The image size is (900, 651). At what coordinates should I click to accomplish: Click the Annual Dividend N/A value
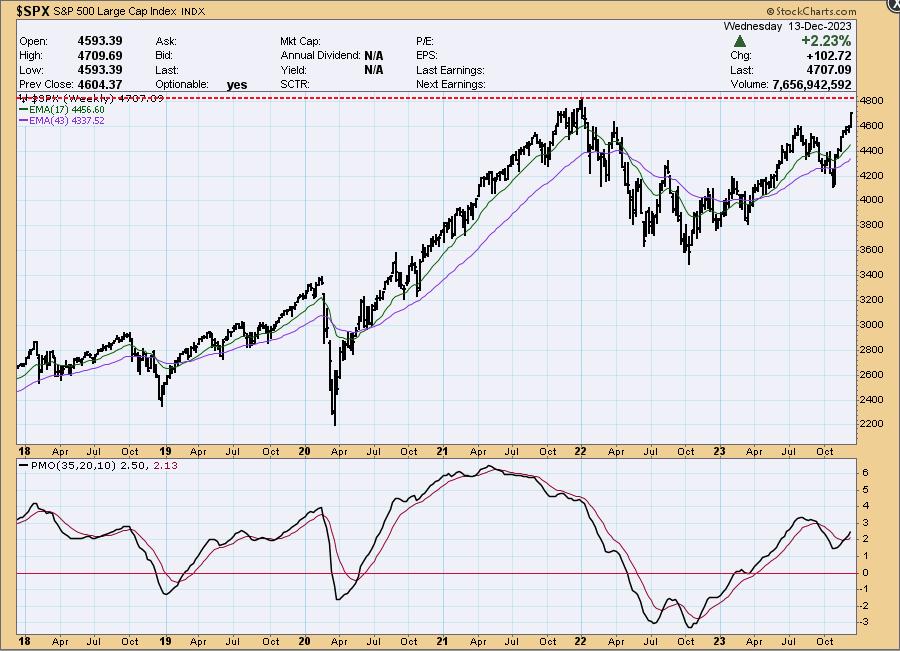pyautogui.click(x=373, y=56)
